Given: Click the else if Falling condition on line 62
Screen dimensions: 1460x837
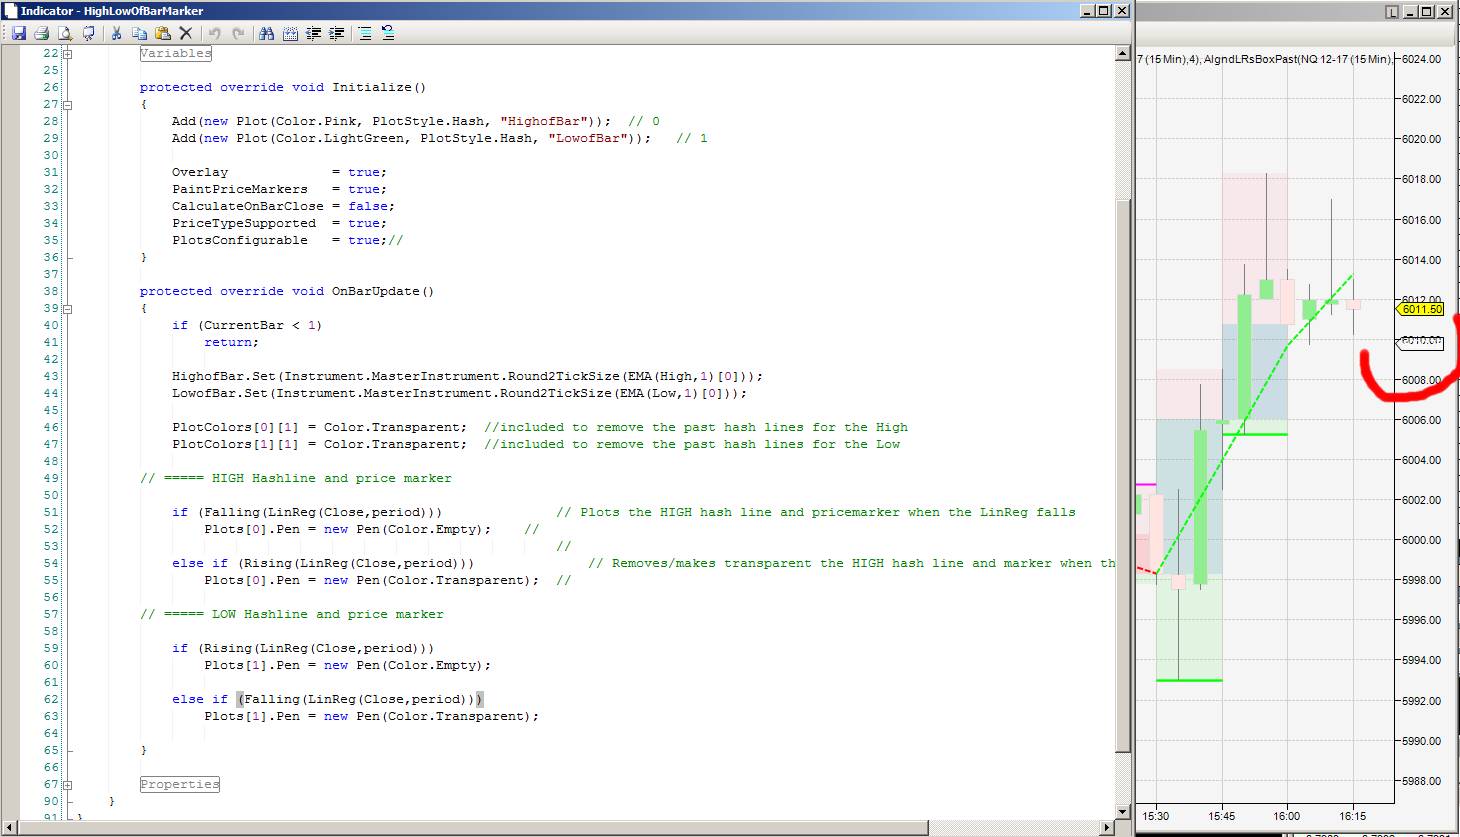Looking at the screenshot, I should tap(328, 699).
